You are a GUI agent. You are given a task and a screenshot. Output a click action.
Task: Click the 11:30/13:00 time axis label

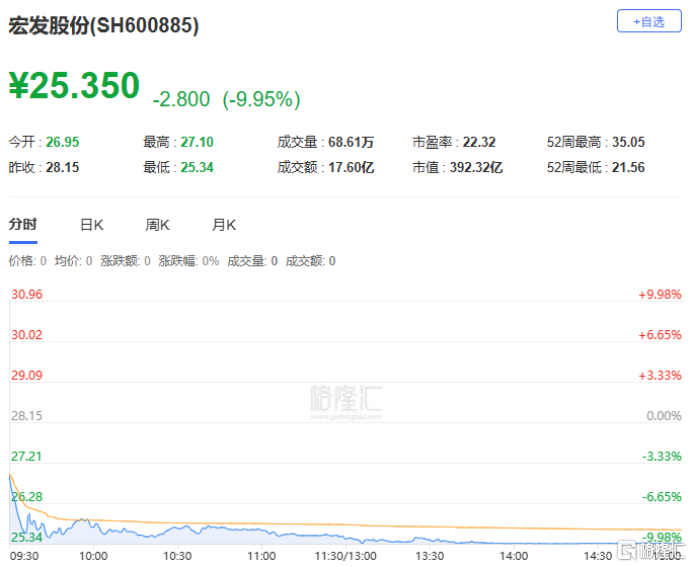pos(346,556)
